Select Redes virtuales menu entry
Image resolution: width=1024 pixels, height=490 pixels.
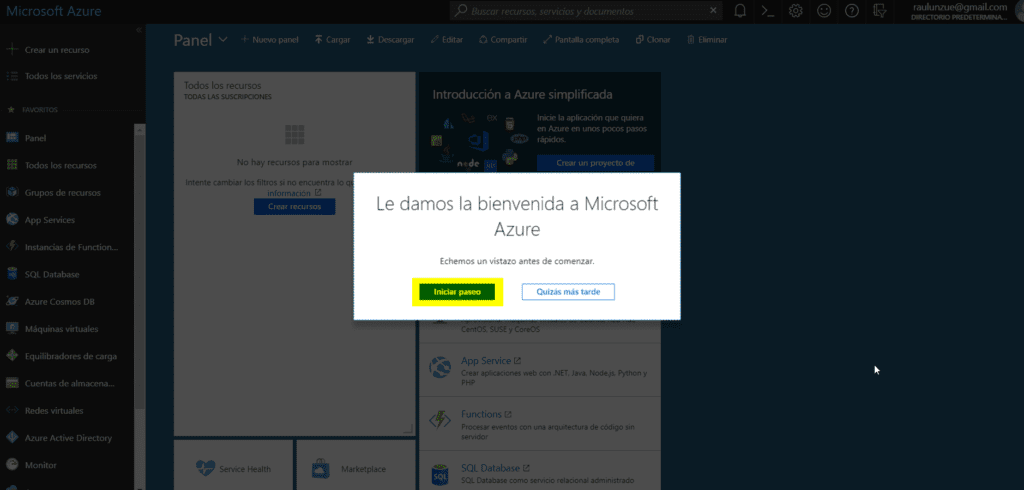(x=54, y=411)
